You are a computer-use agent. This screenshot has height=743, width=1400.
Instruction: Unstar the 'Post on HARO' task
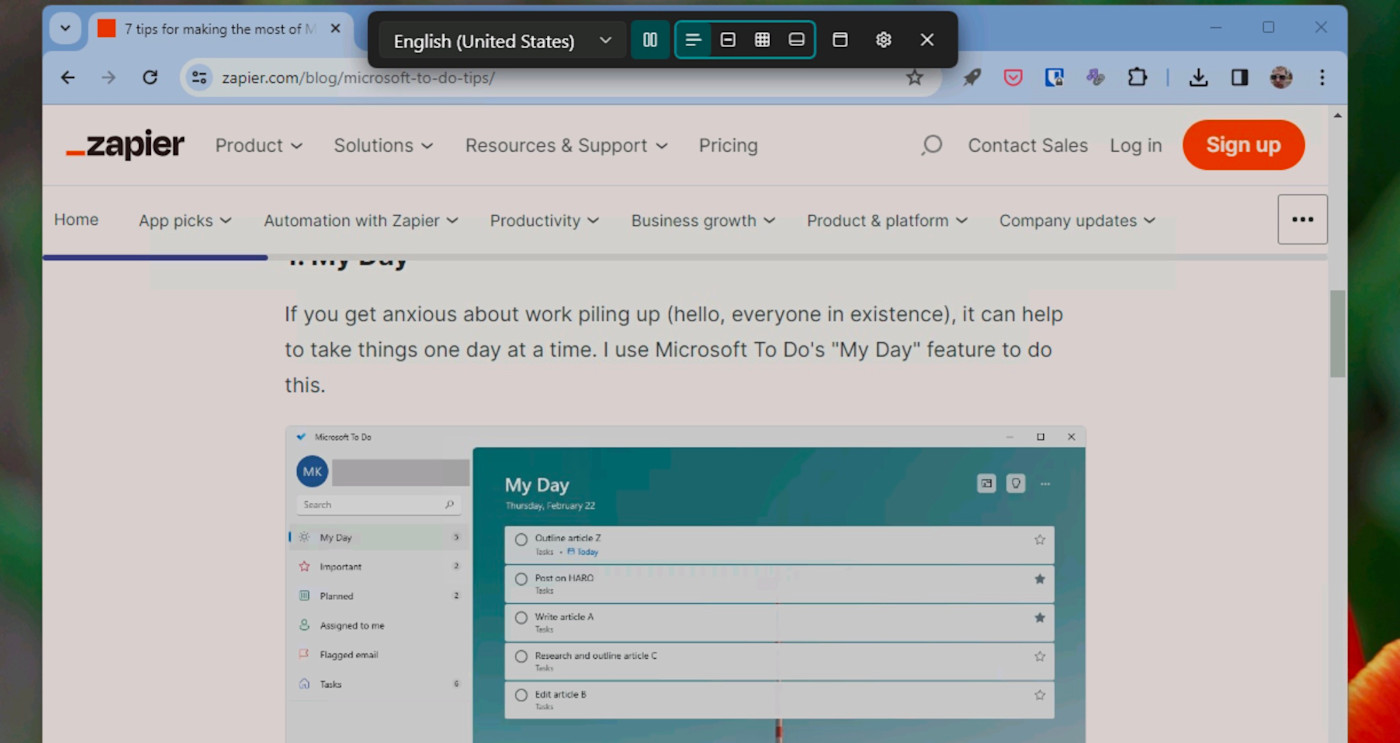pyautogui.click(x=1040, y=579)
